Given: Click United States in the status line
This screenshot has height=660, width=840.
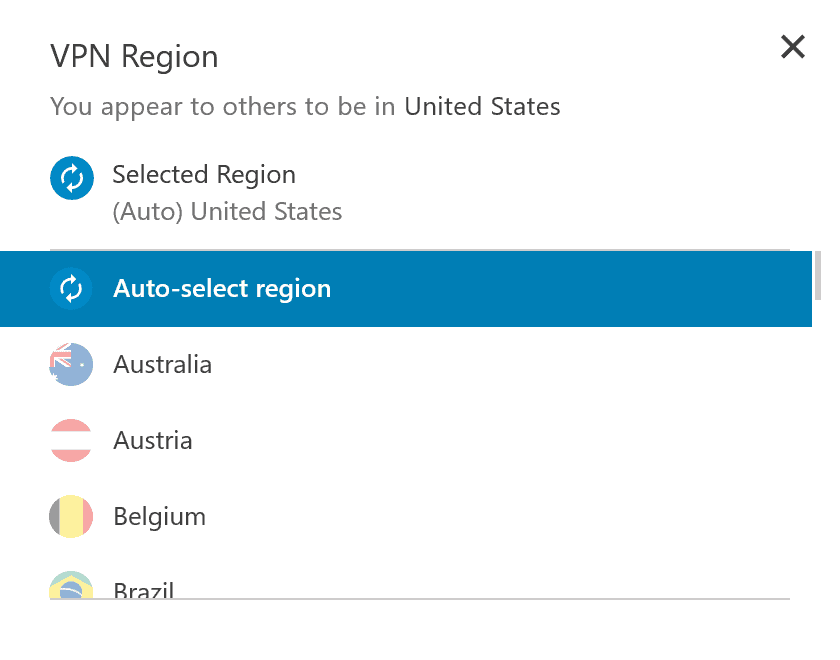Looking at the screenshot, I should [x=482, y=106].
